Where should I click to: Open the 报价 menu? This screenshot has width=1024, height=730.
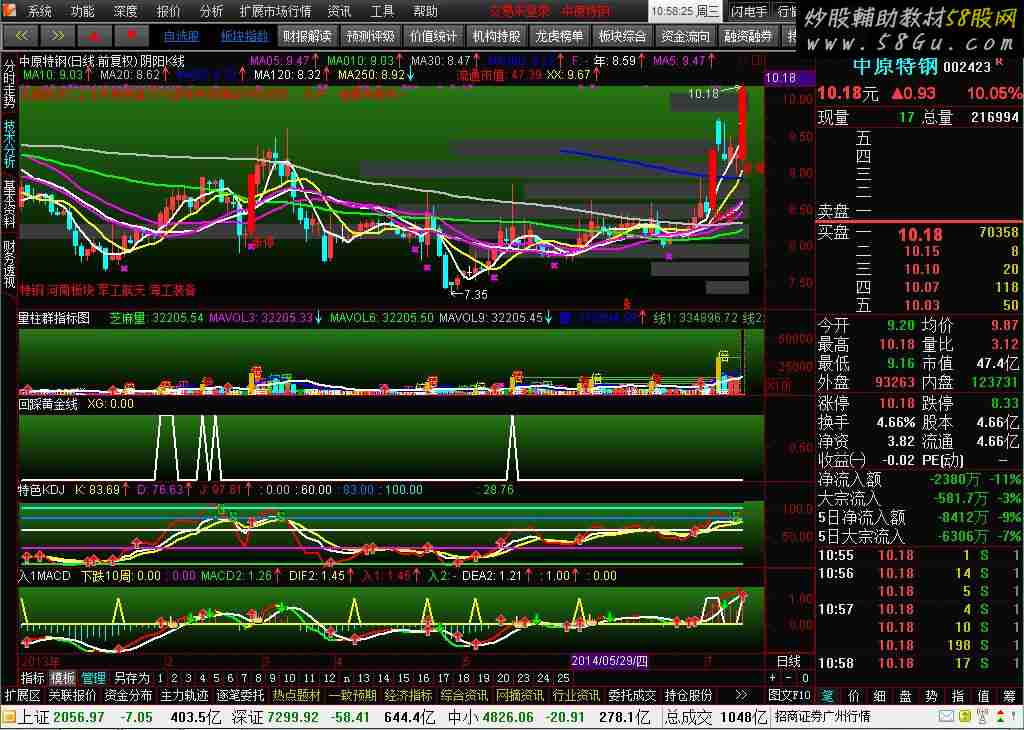168,11
